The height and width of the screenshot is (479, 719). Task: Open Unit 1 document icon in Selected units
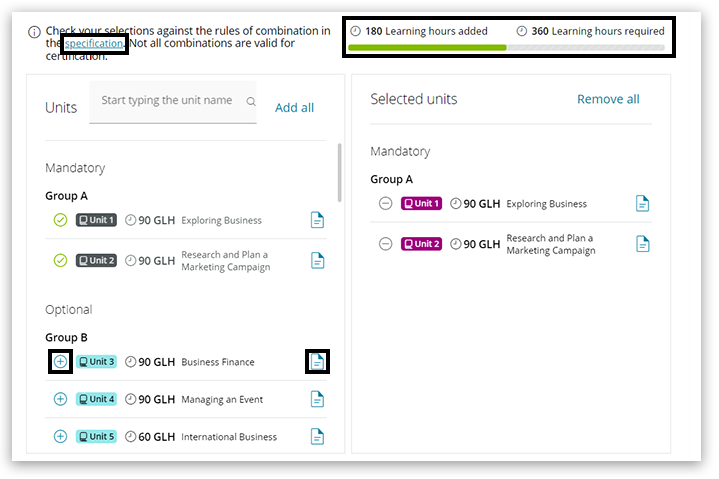point(643,204)
